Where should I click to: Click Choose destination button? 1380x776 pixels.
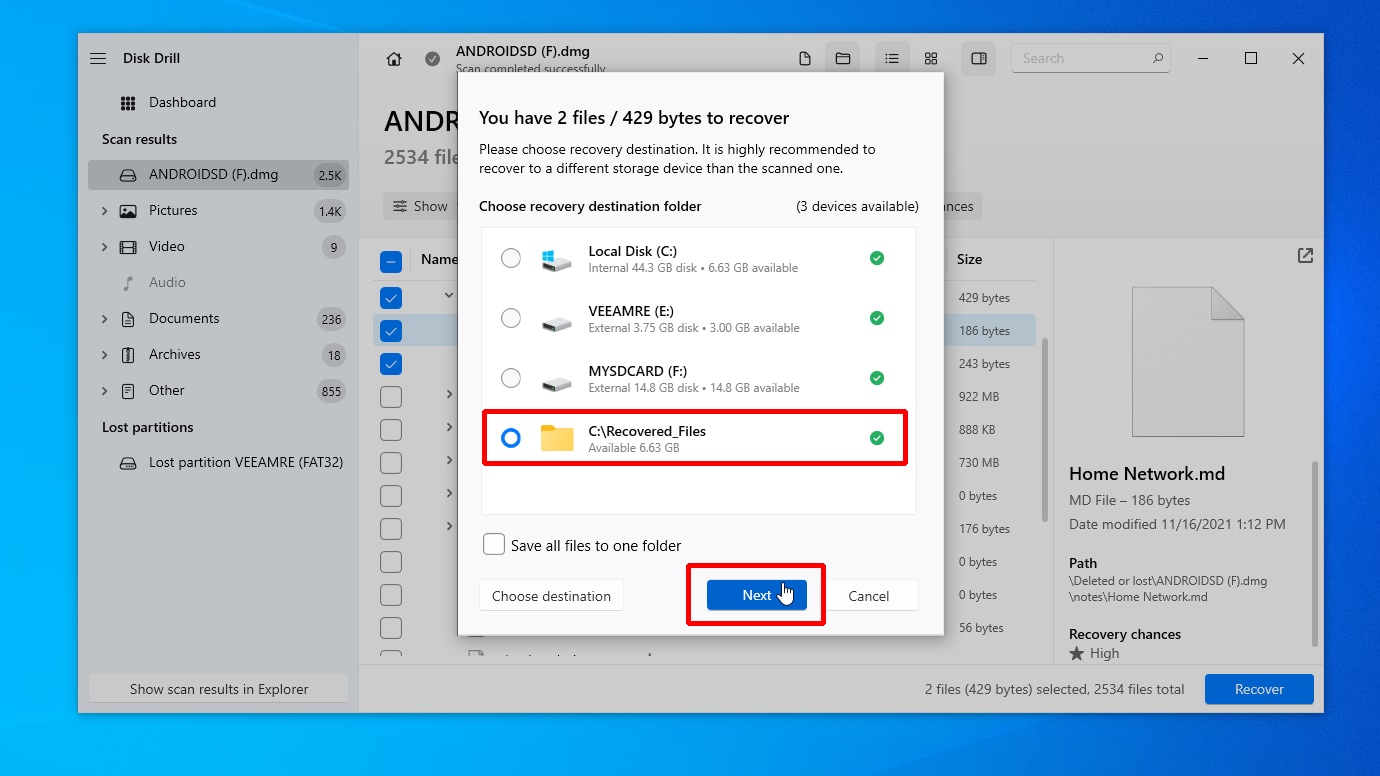(551, 596)
